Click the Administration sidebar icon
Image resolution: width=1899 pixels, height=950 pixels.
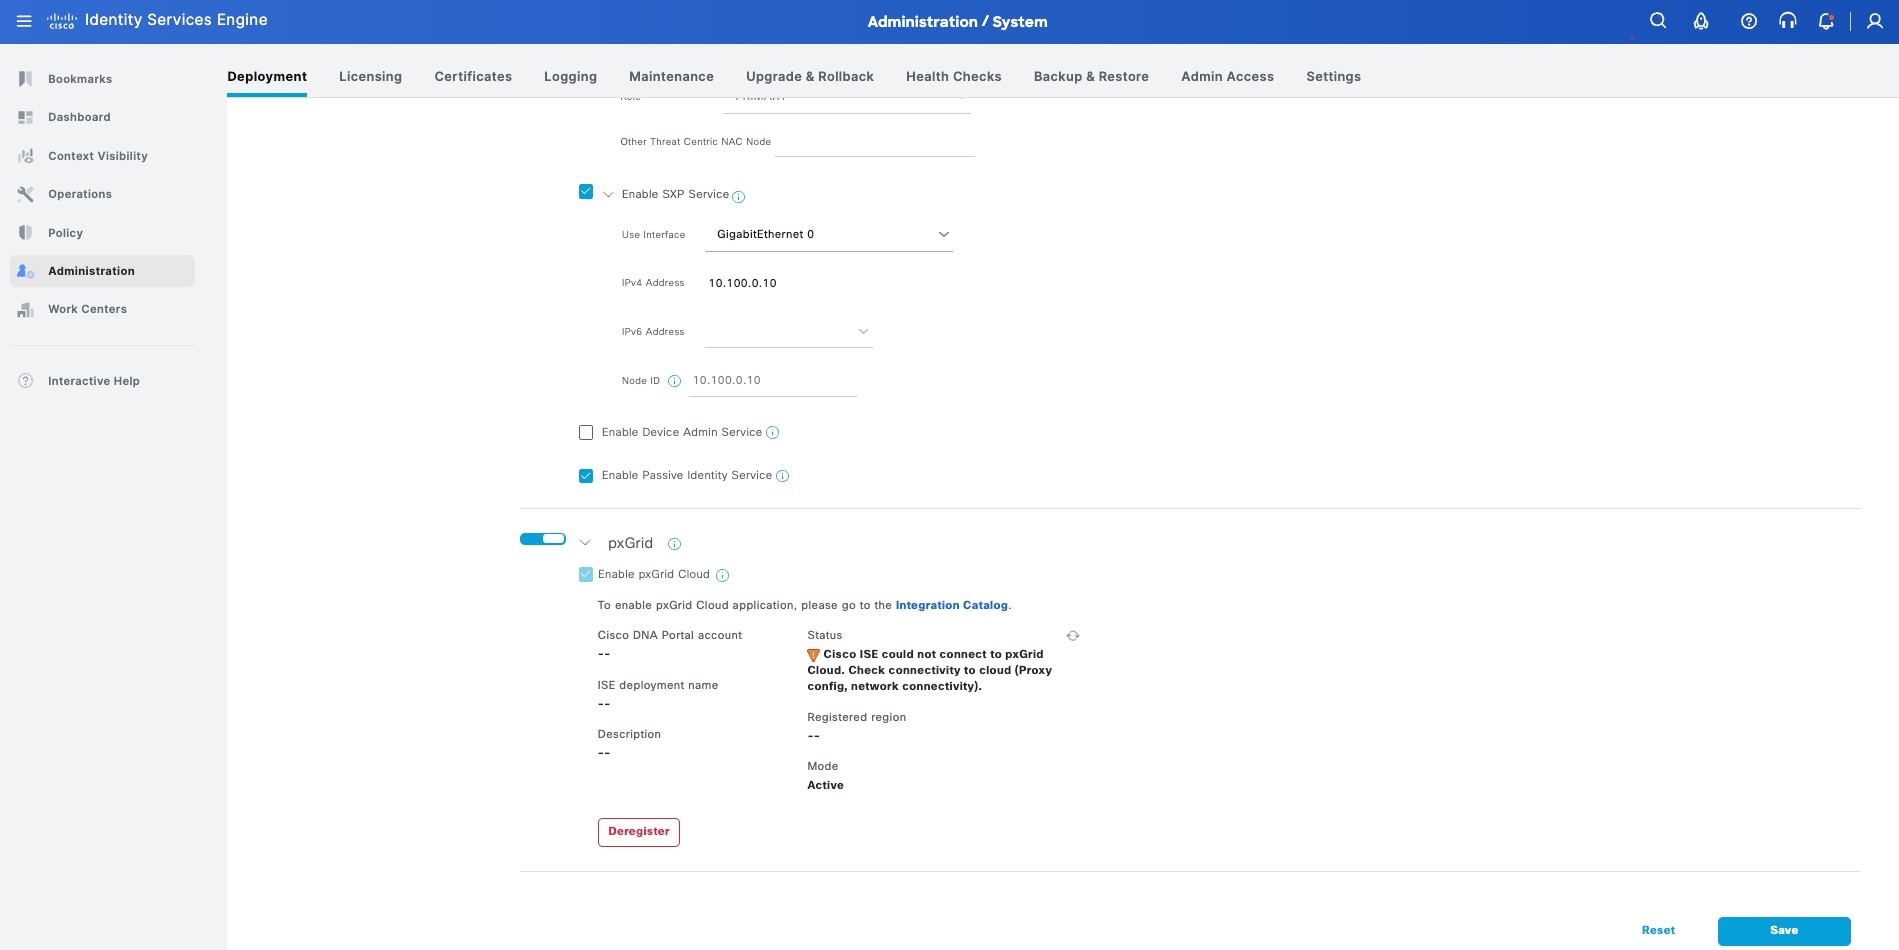26,271
